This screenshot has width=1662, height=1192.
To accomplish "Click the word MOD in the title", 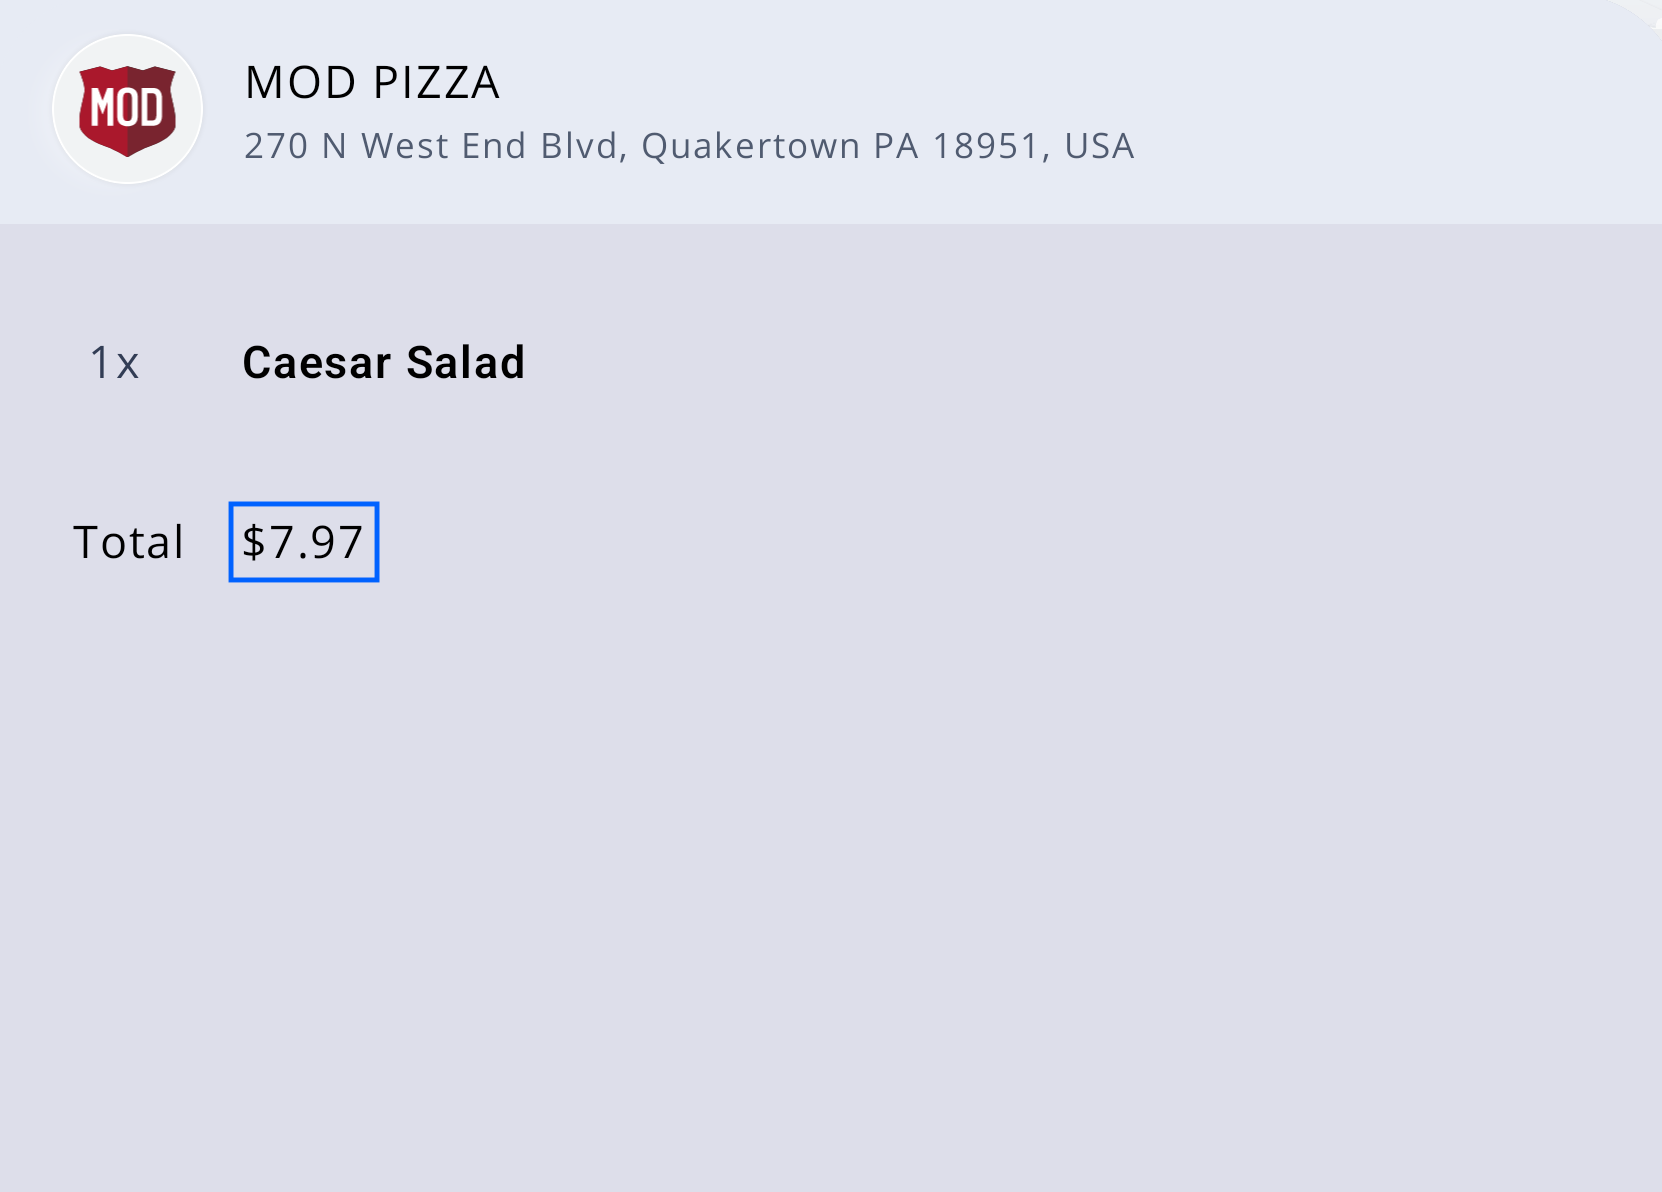I will [301, 83].
